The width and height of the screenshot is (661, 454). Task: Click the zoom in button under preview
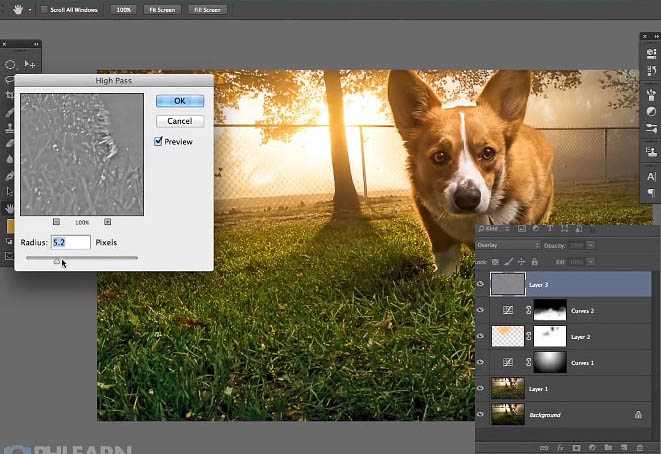coord(107,222)
